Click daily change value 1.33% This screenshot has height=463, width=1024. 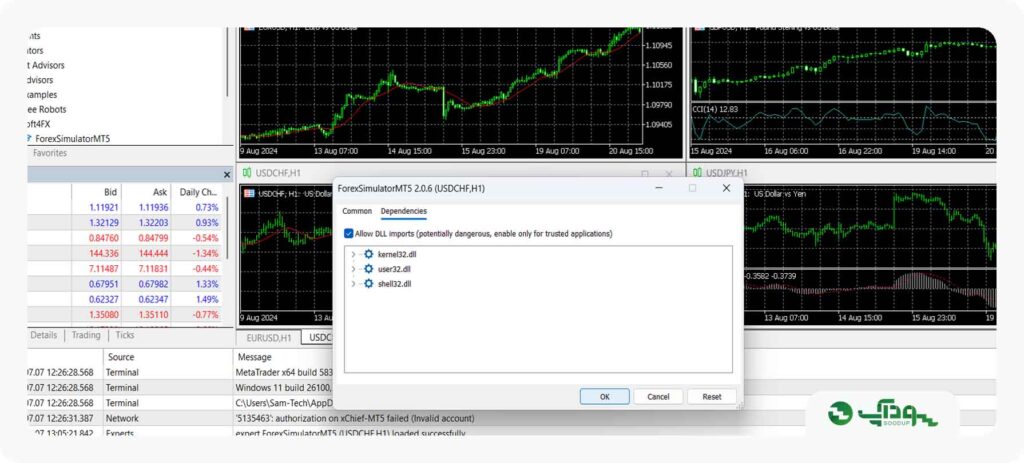click(x=207, y=284)
